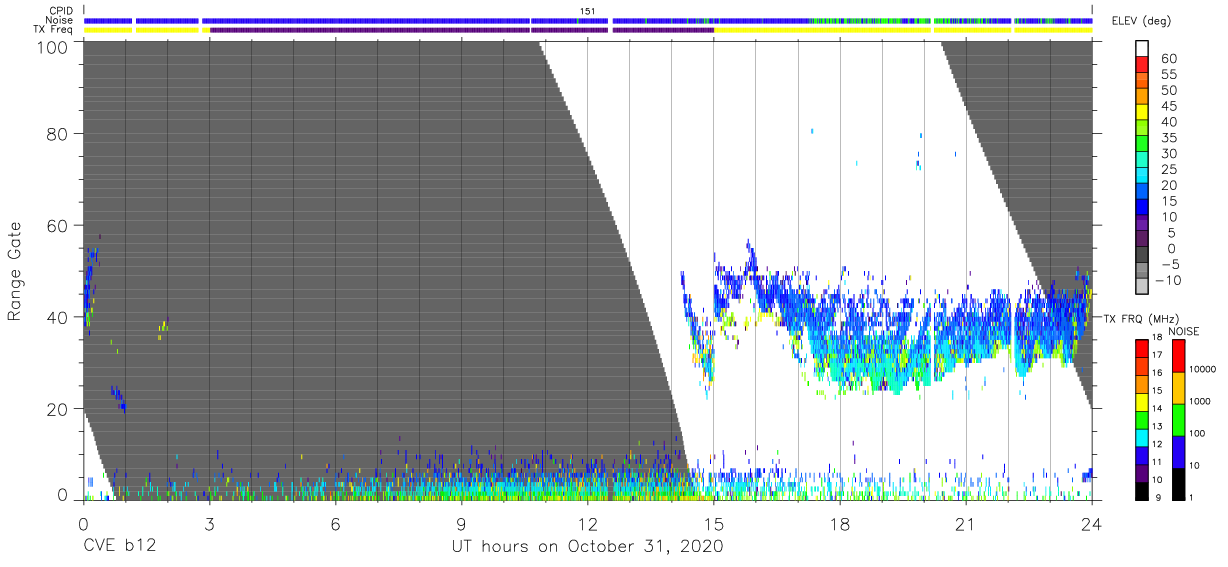Click the 'NOISE' colorbar title

click(x=1184, y=331)
